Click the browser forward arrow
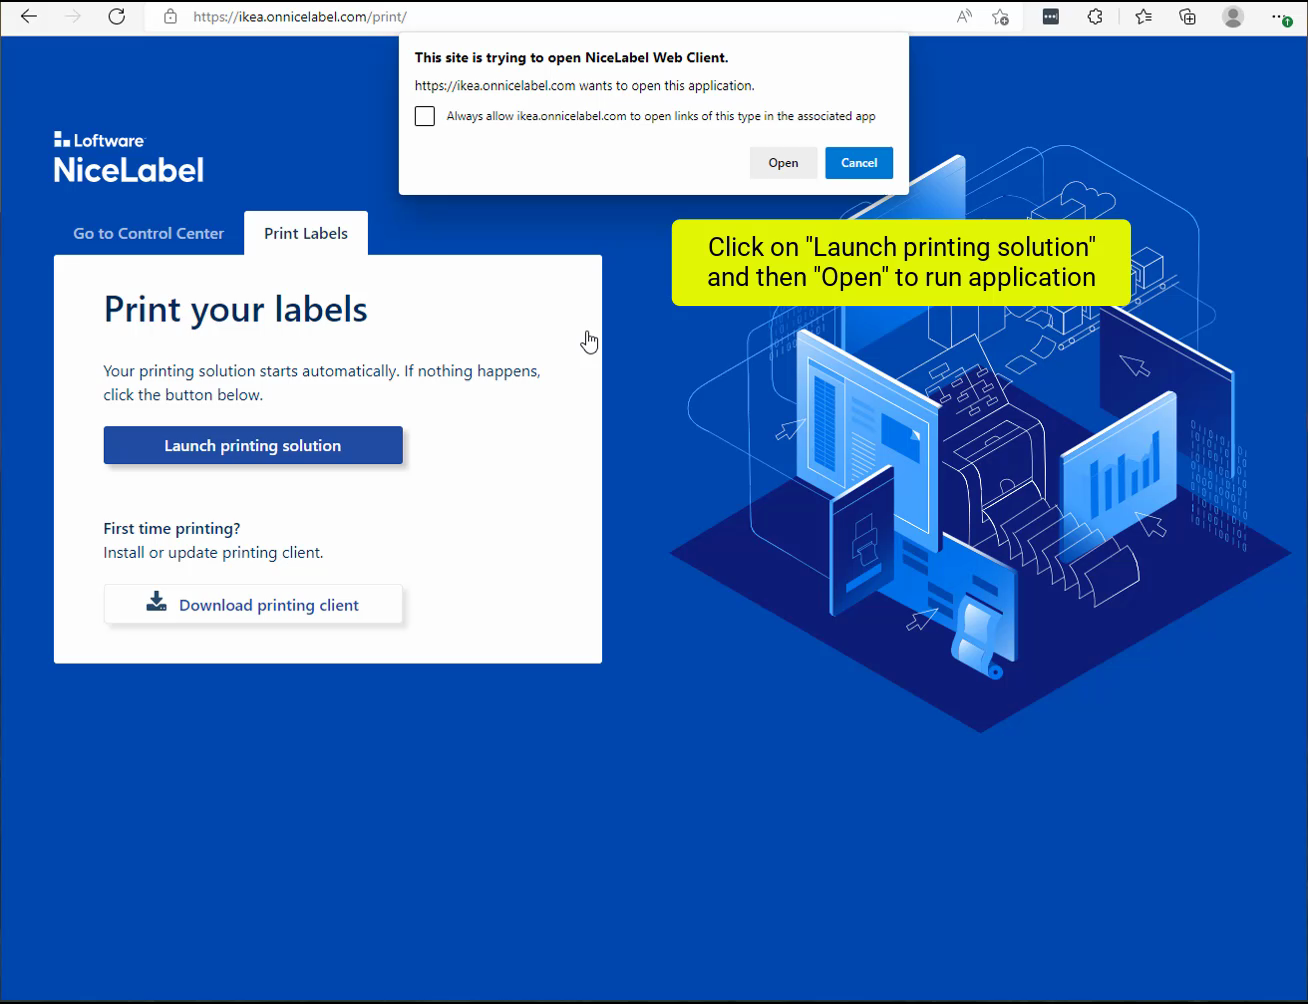This screenshot has width=1308, height=1004. pyautogui.click(x=73, y=16)
